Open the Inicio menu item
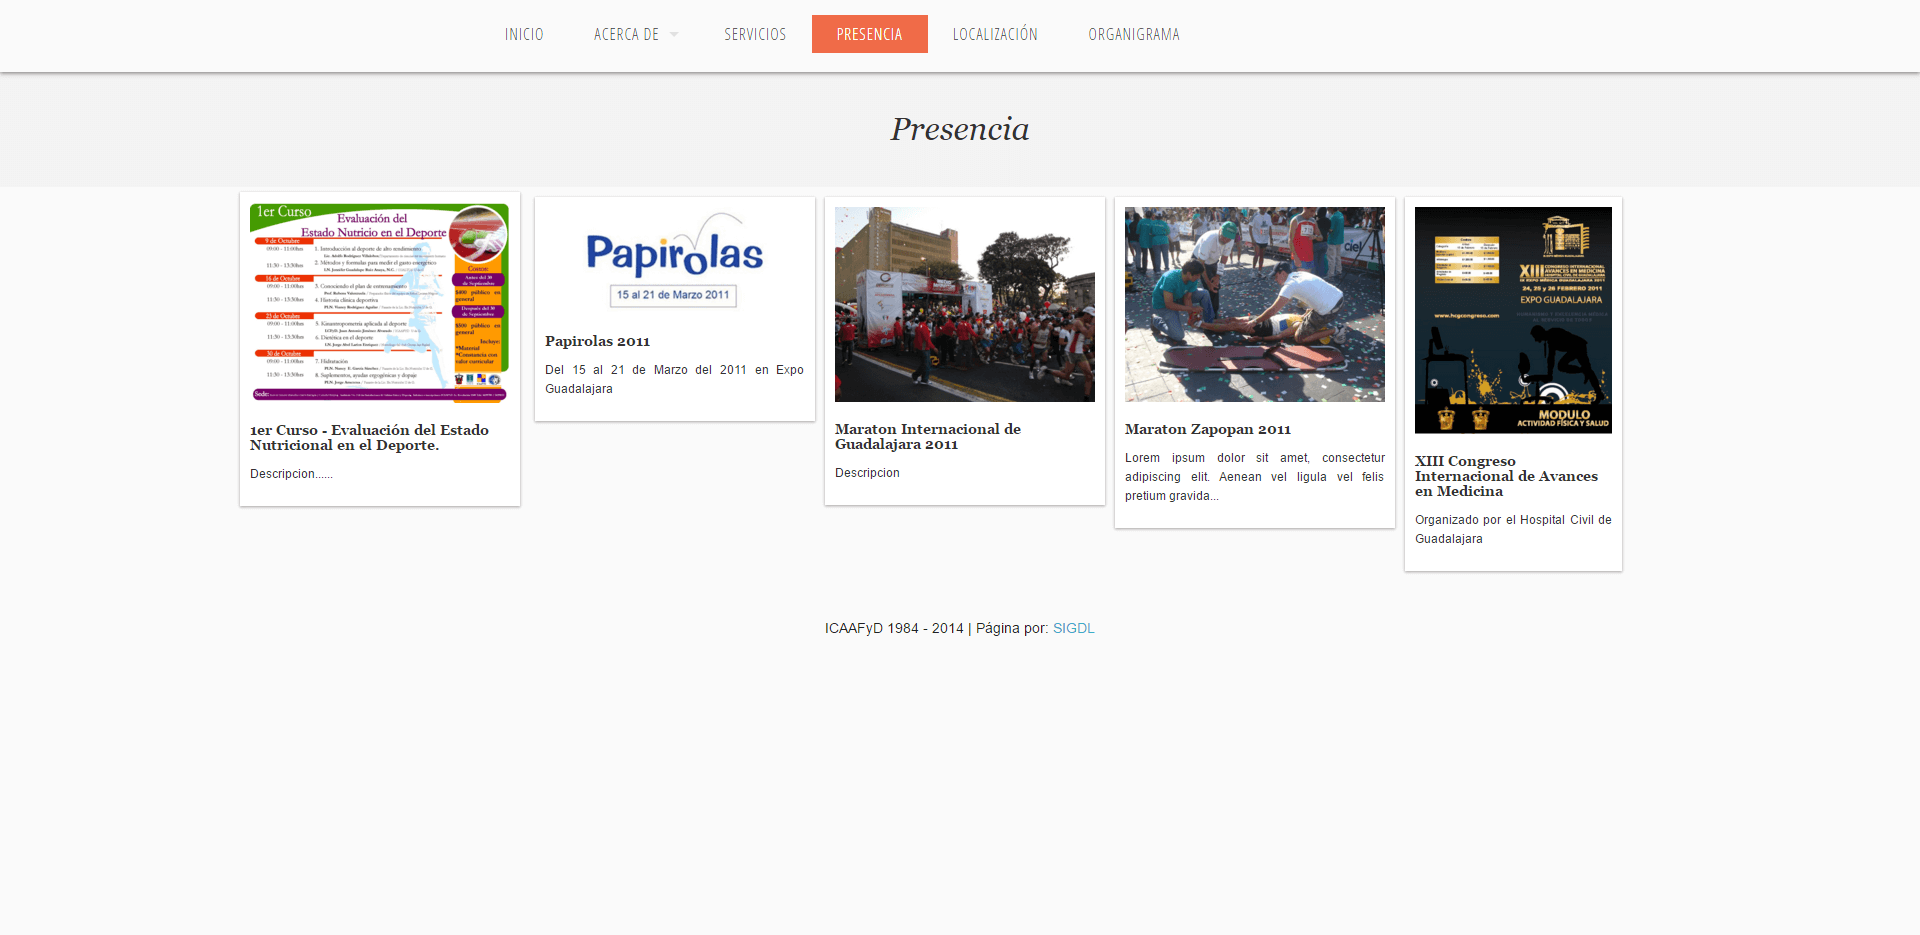Image resolution: width=1920 pixels, height=935 pixels. pos(524,34)
